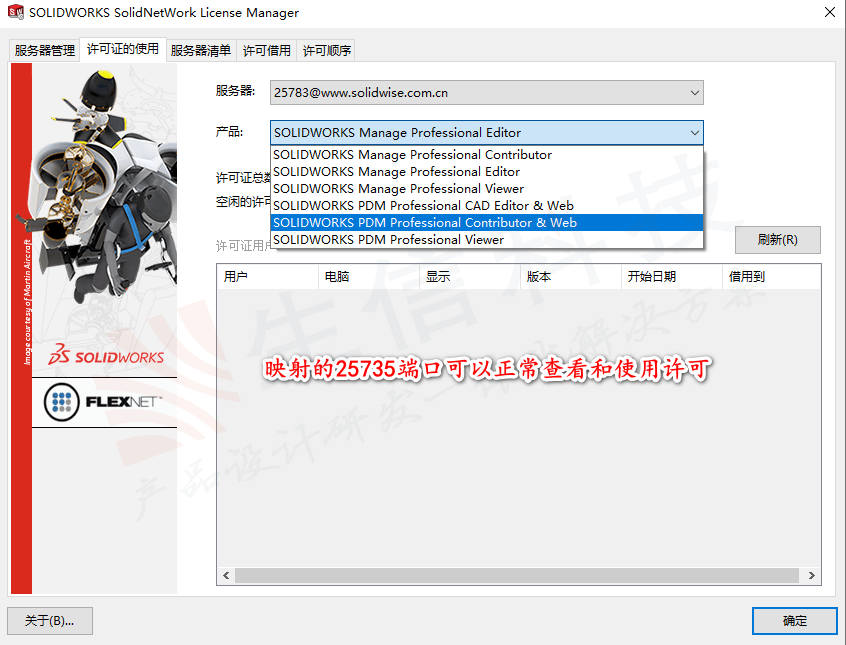Click the FLEXNET logo
The image size is (846, 645).
coord(104,402)
